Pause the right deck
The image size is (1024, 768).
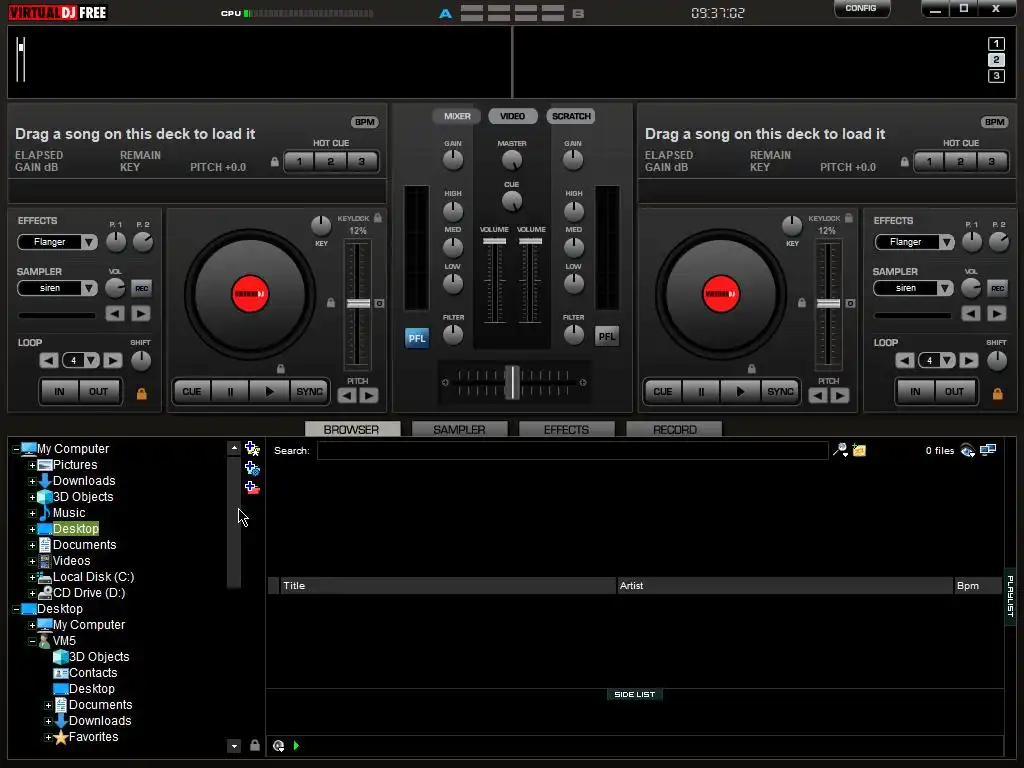pyautogui.click(x=701, y=391)
